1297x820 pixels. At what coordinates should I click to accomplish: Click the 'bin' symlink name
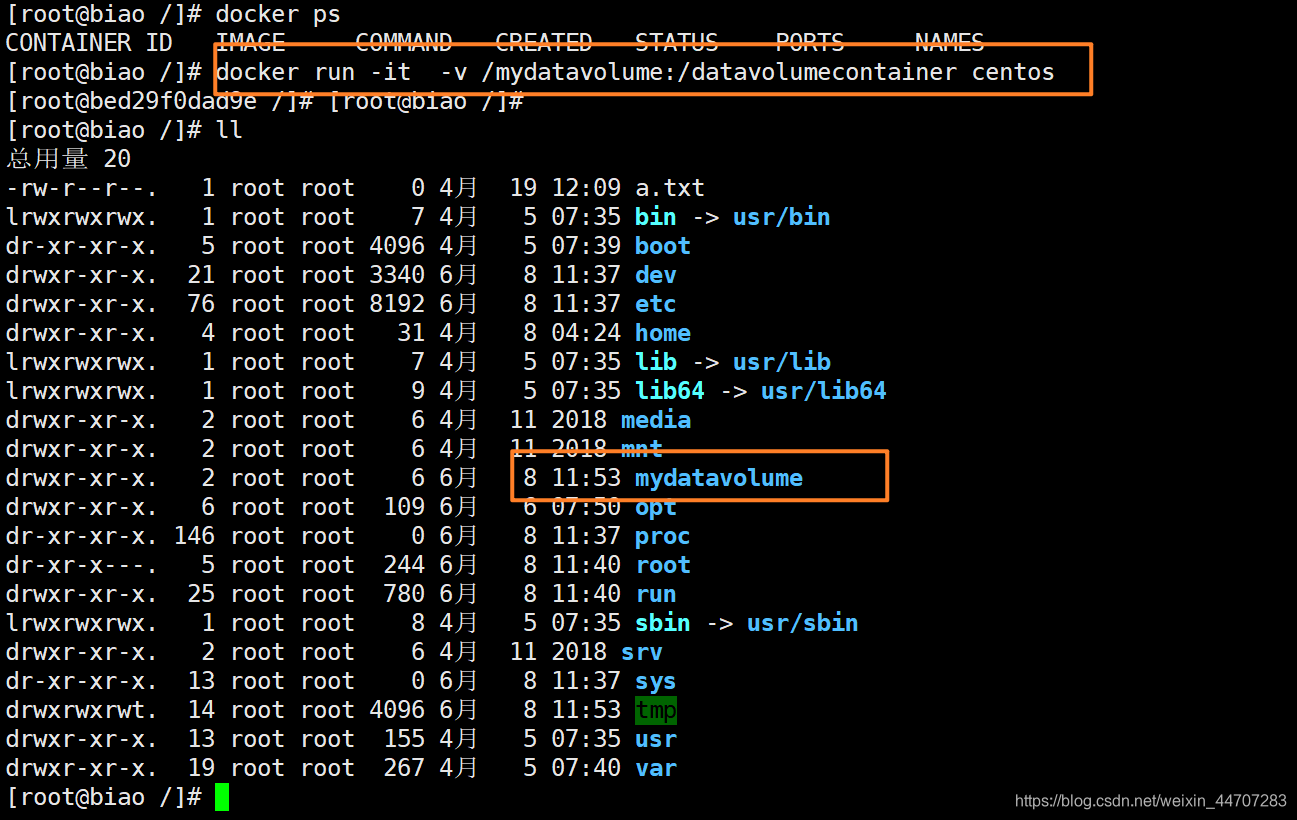(x=656, y=217)
